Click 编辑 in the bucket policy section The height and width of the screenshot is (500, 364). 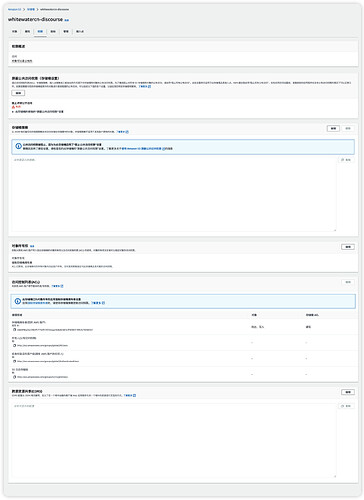pyautogui.click(x=333, y=128)
